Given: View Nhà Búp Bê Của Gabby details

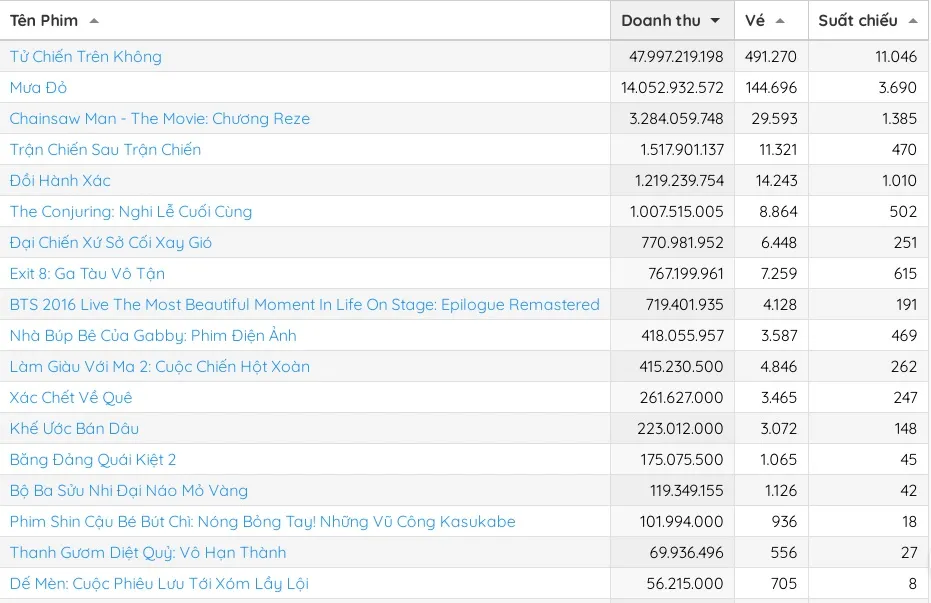Looking at the screenshot, I should pyautogui.click(x=153, y=336).
